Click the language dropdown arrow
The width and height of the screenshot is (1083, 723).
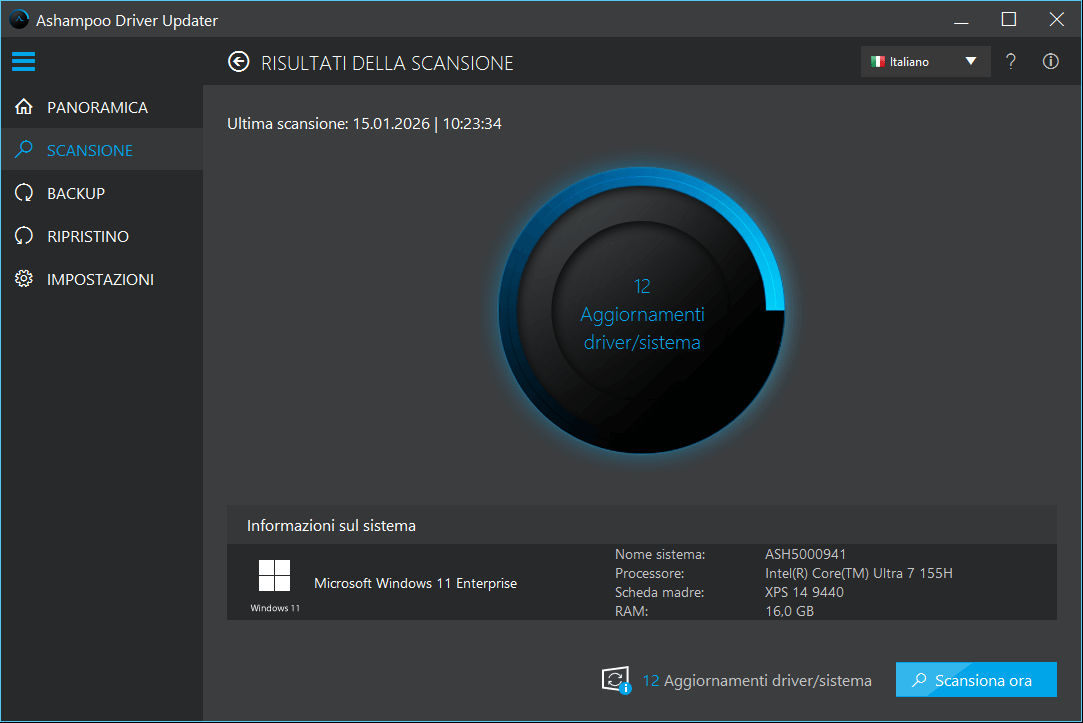coord(970,62)
